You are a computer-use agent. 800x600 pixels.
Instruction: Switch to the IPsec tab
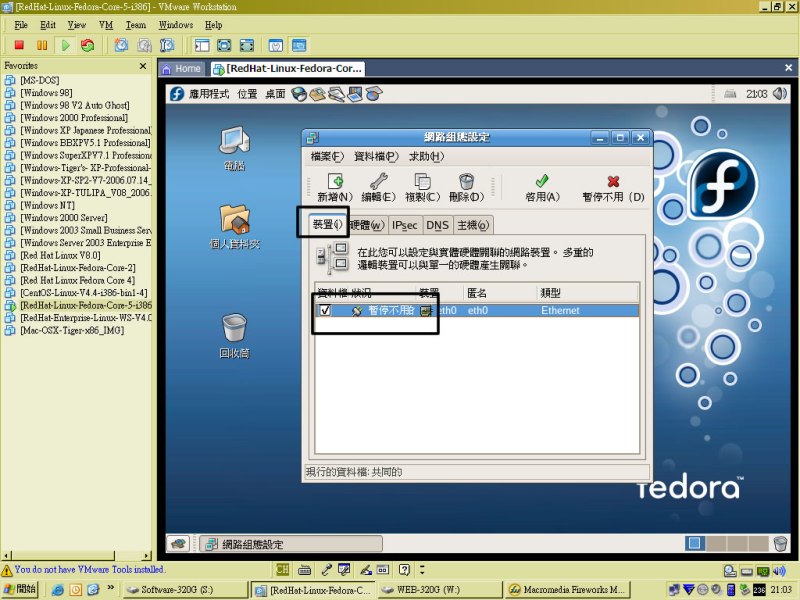coord(404,225)
